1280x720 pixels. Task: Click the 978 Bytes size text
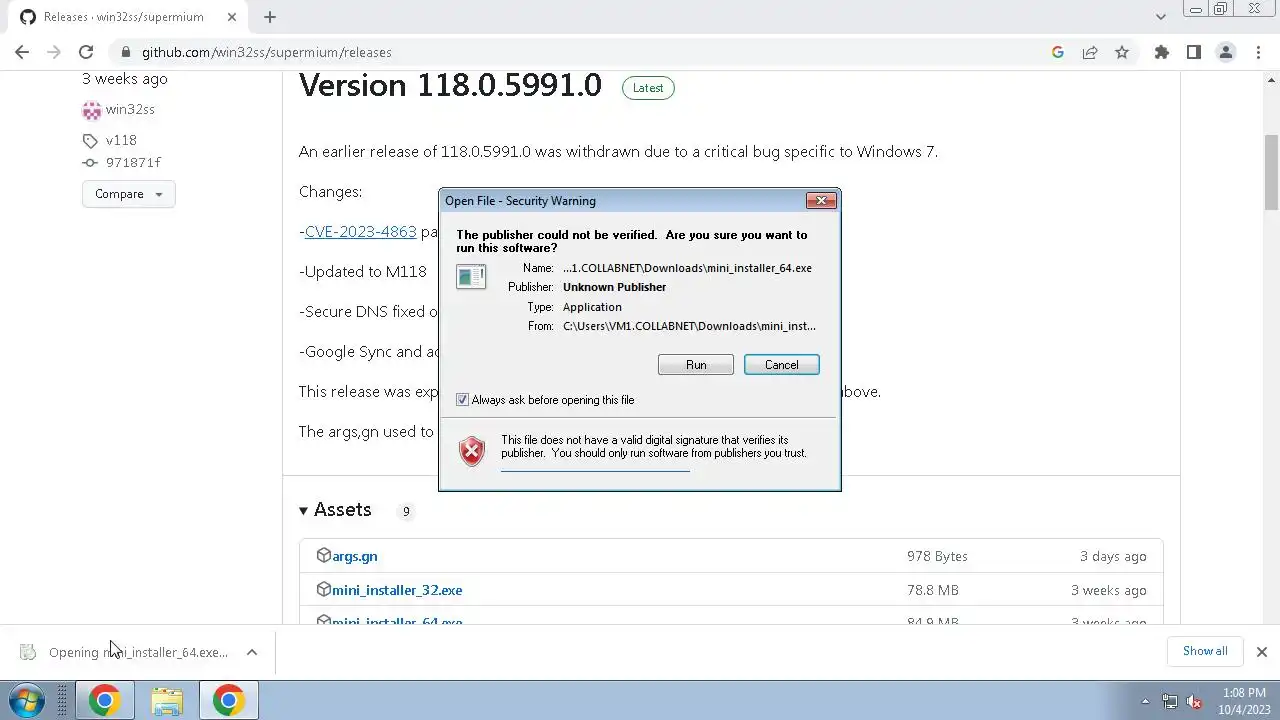937,556
